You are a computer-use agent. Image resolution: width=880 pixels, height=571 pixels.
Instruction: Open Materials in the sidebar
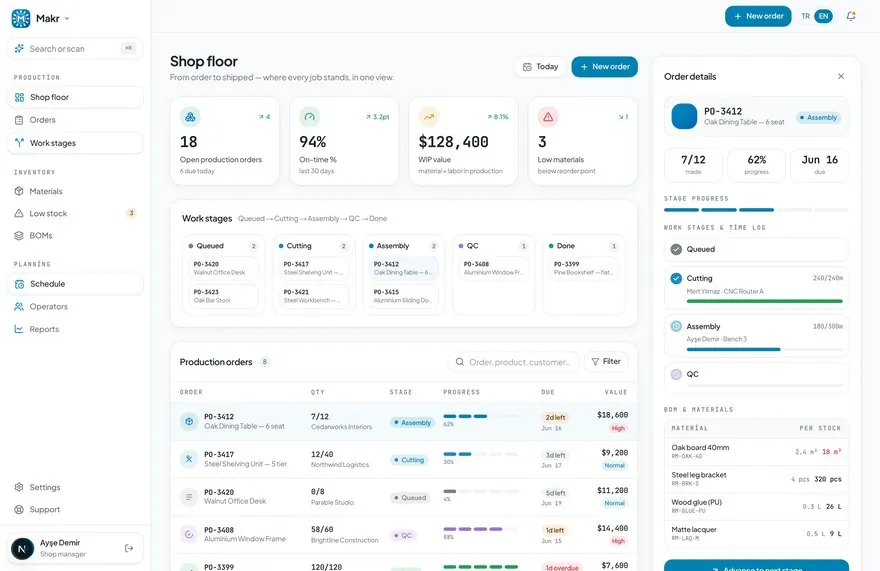75,191
